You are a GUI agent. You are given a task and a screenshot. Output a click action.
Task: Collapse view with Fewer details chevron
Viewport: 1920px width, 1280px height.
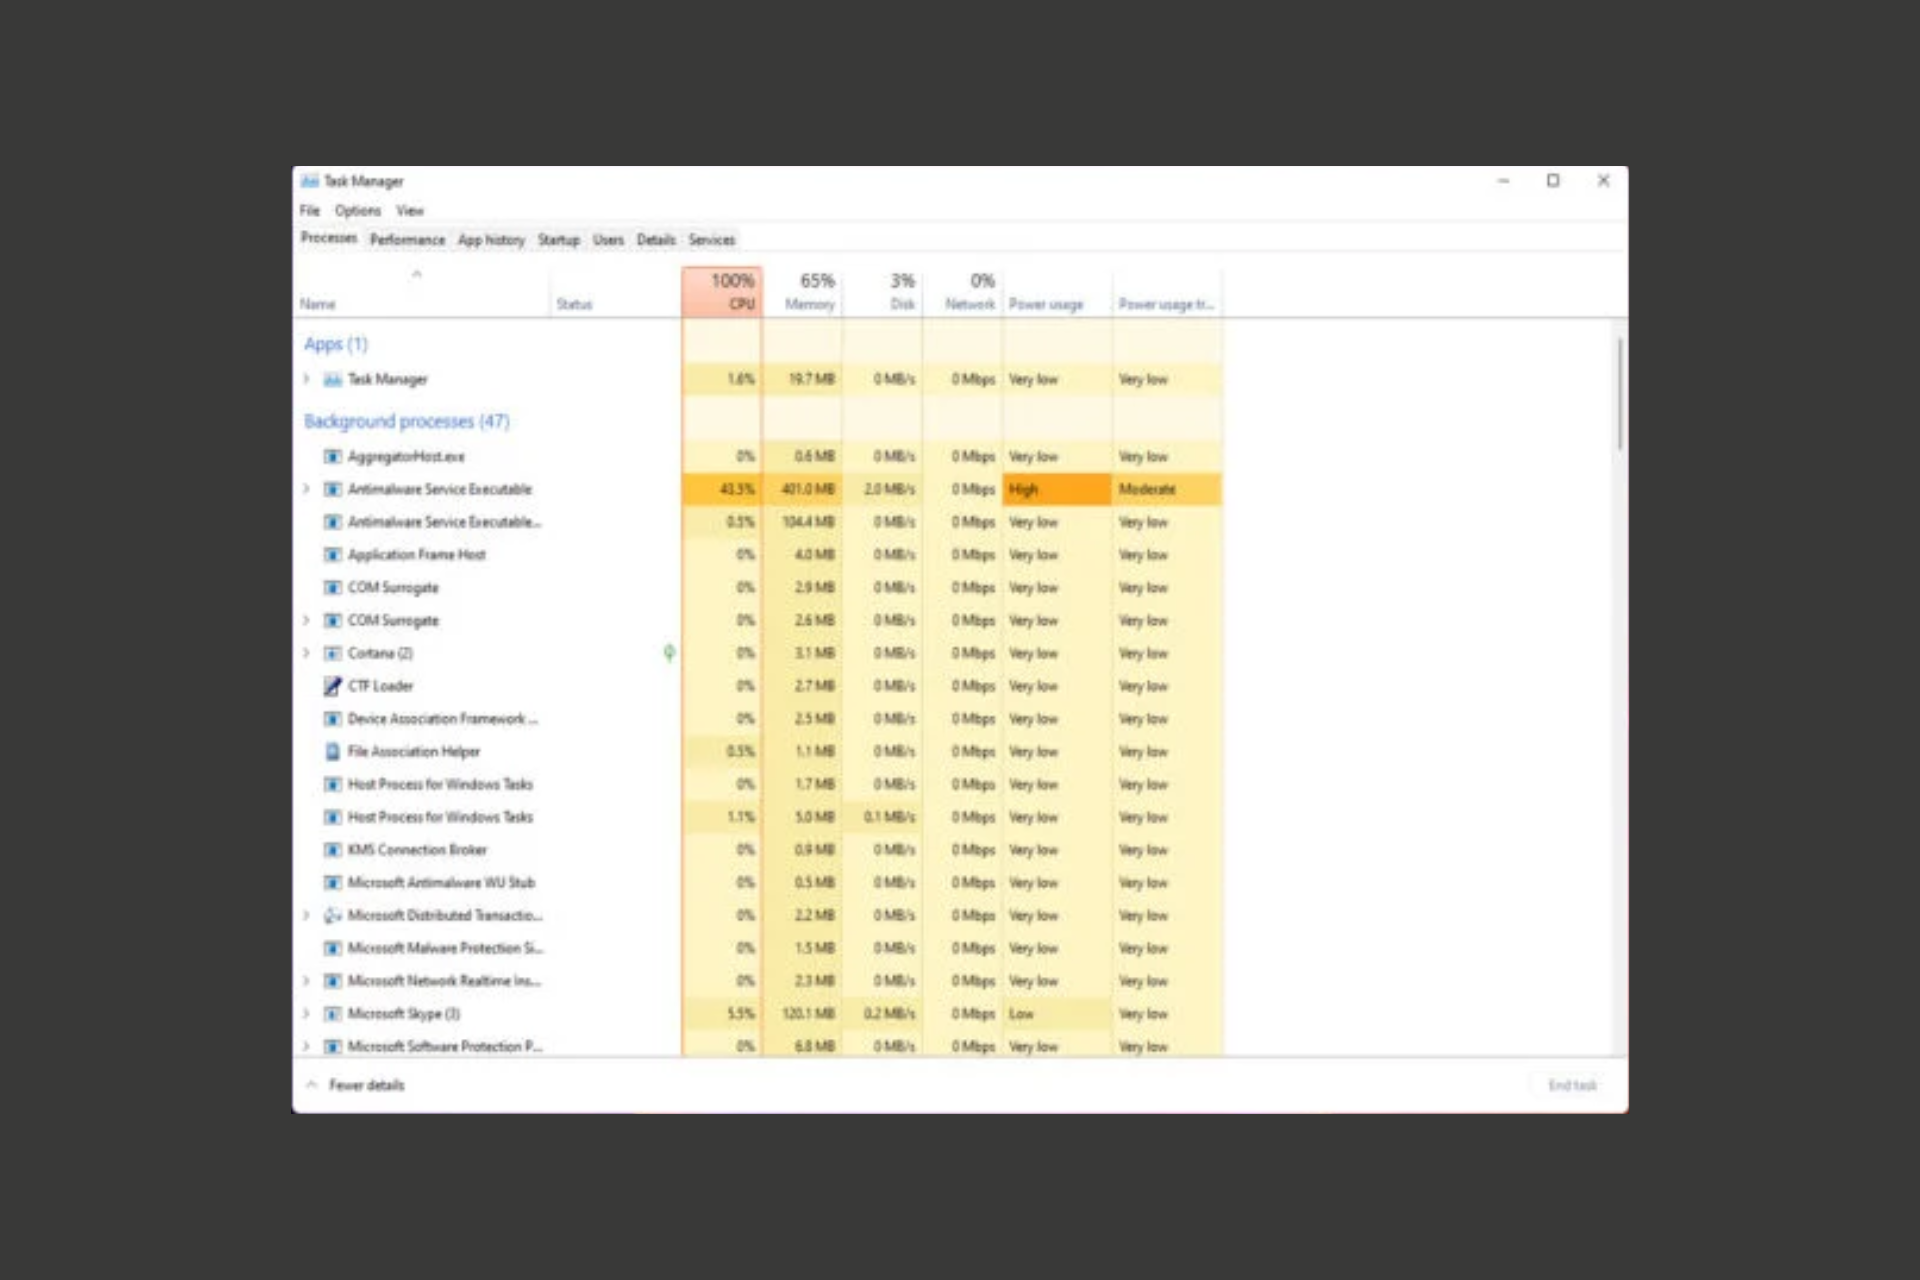pyautogui.click(x=312, y=1084)
